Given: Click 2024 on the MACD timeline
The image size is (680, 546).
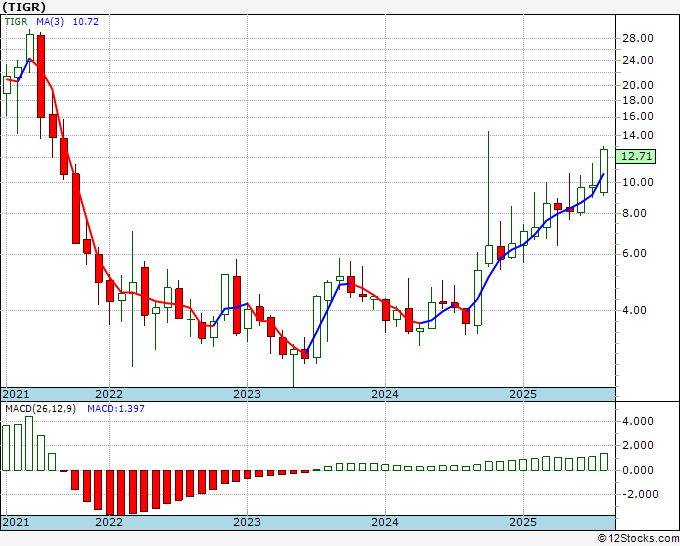Looking at the screenshot, I should pos(385,522).
